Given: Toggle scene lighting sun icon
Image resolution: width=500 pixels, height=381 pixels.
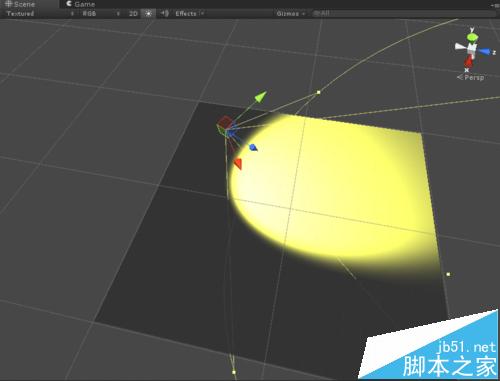Looking at the screenshot, I should [148, 13].
